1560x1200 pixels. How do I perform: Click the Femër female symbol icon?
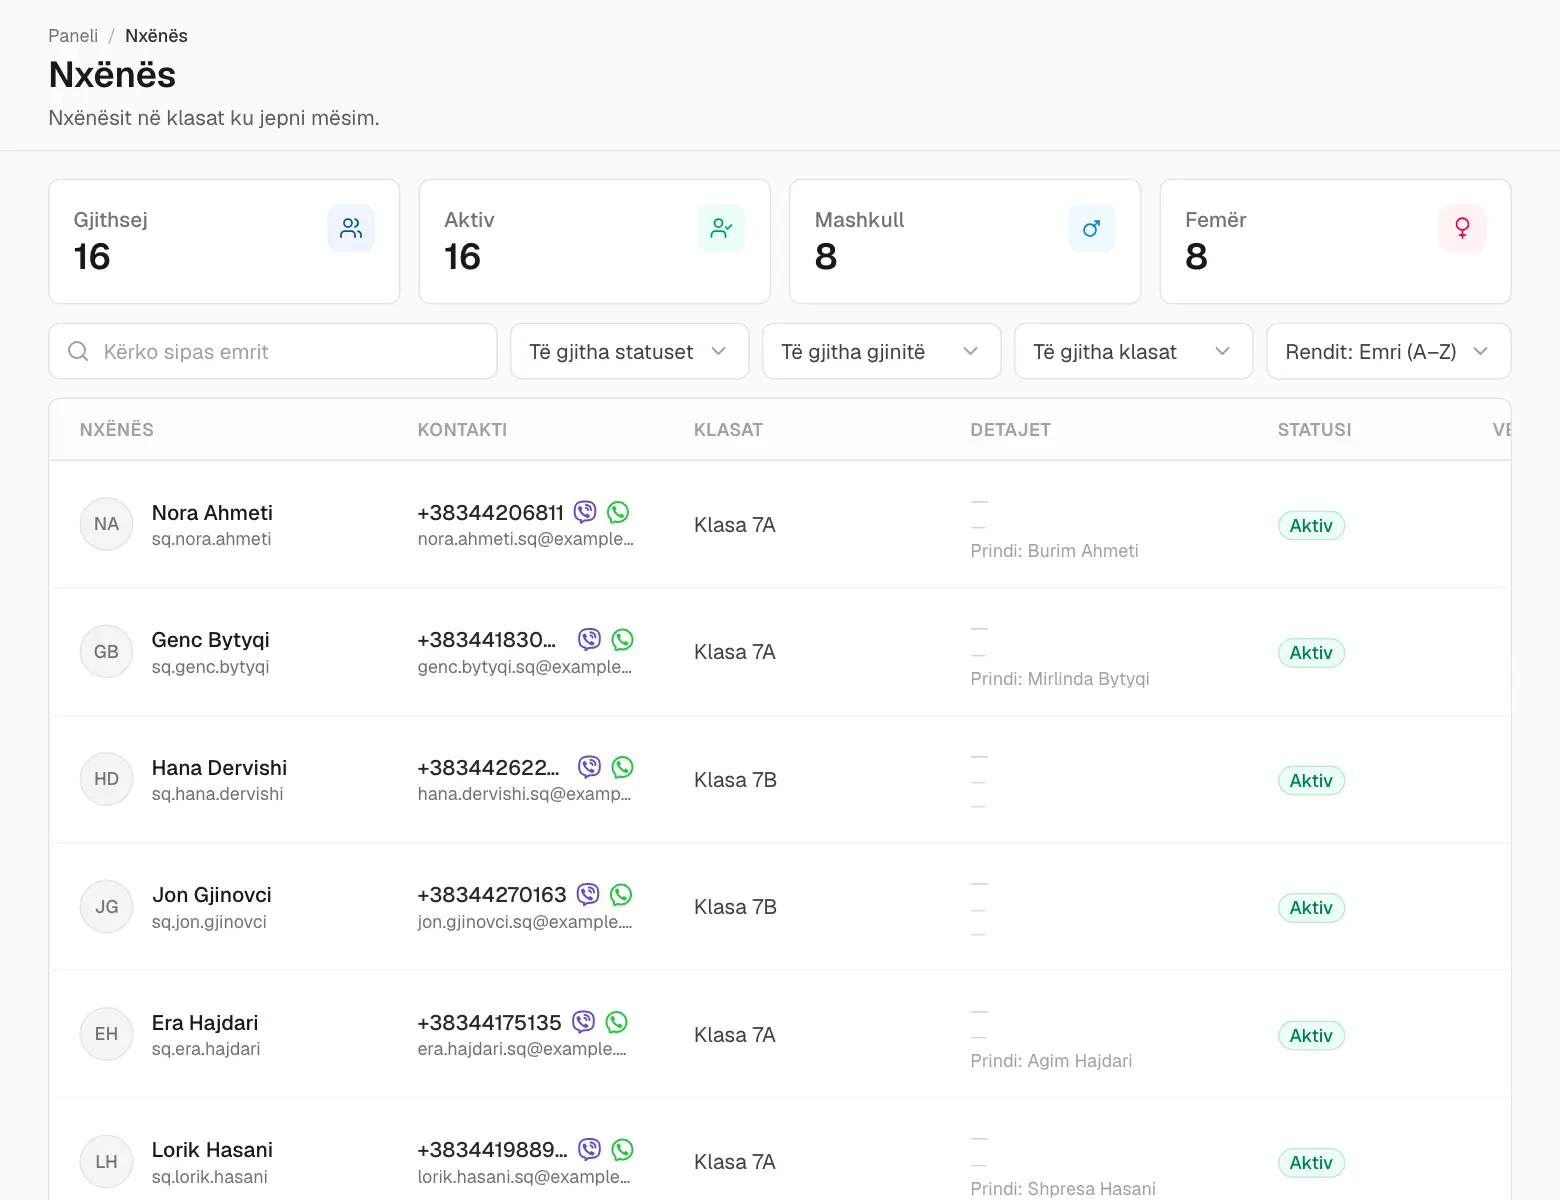point(1462,228)
